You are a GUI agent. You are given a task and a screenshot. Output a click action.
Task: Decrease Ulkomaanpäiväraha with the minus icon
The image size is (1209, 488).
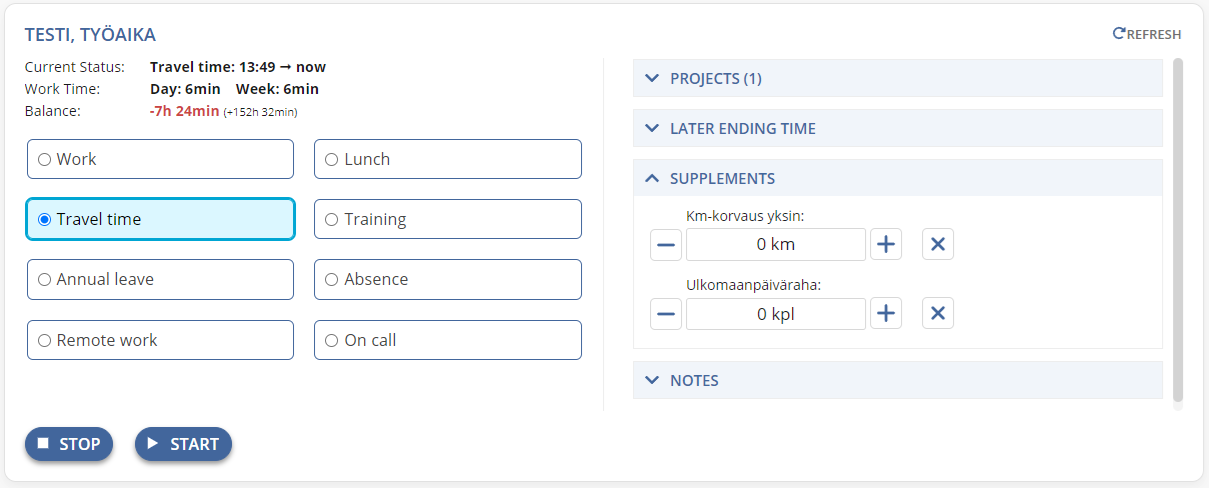[666, 314]
